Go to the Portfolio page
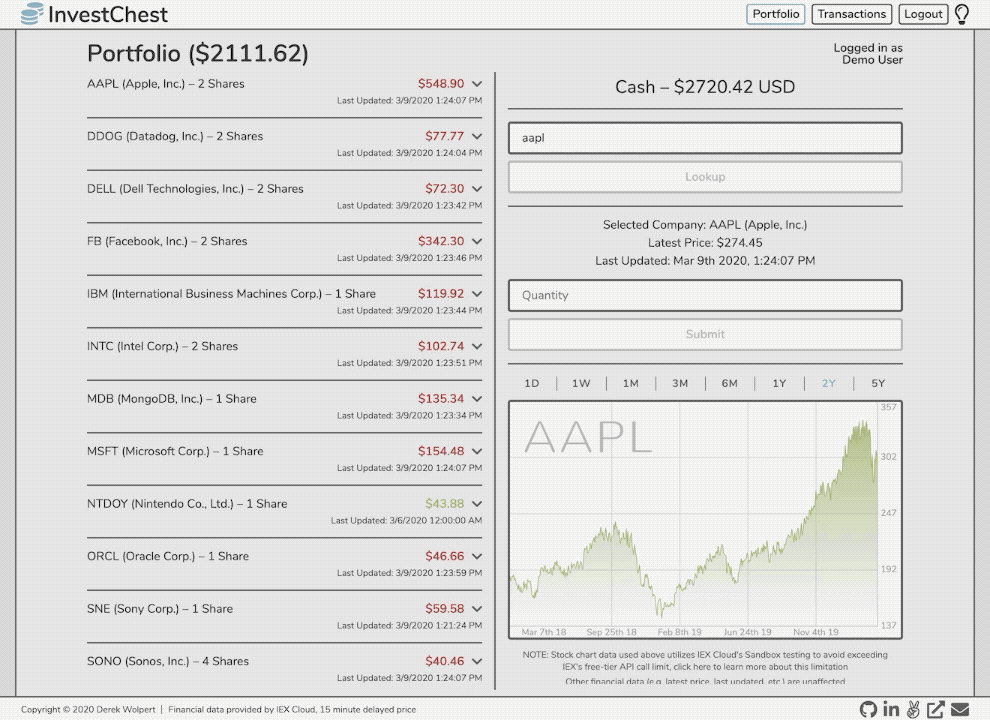 pyautogui.click(x=775, y=14)
